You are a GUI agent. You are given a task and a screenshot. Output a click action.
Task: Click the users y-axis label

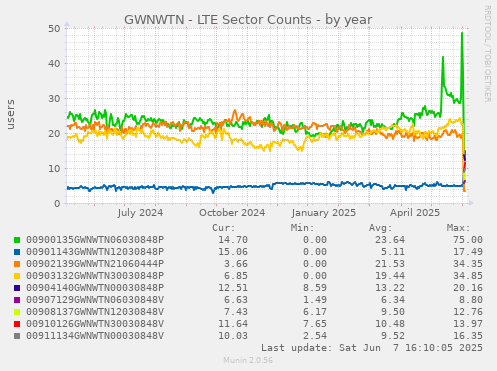(x=11, y=114)
